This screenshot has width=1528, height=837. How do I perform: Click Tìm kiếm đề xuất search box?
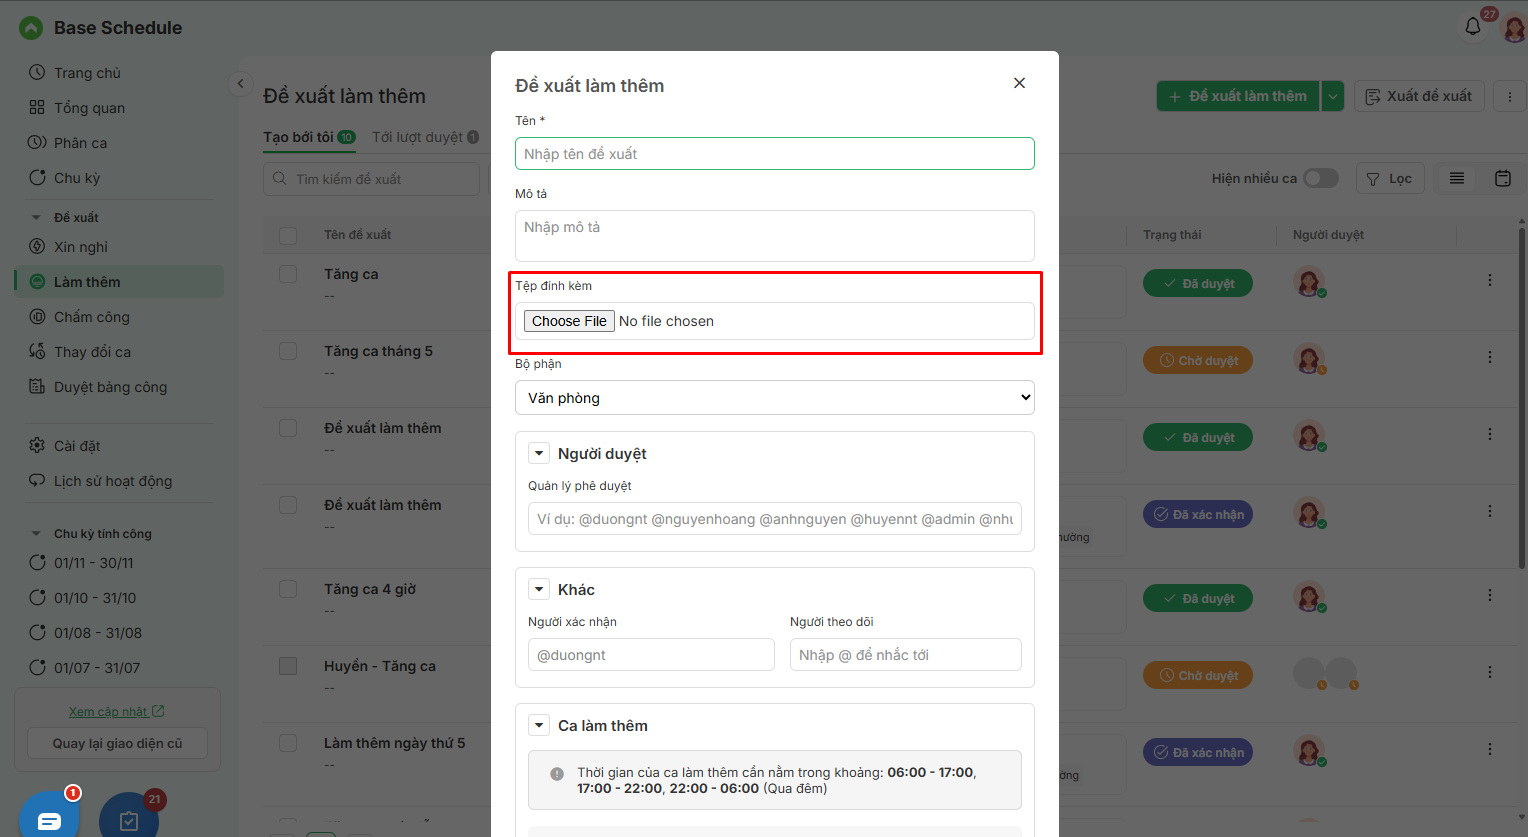click(x=372, y=179)
